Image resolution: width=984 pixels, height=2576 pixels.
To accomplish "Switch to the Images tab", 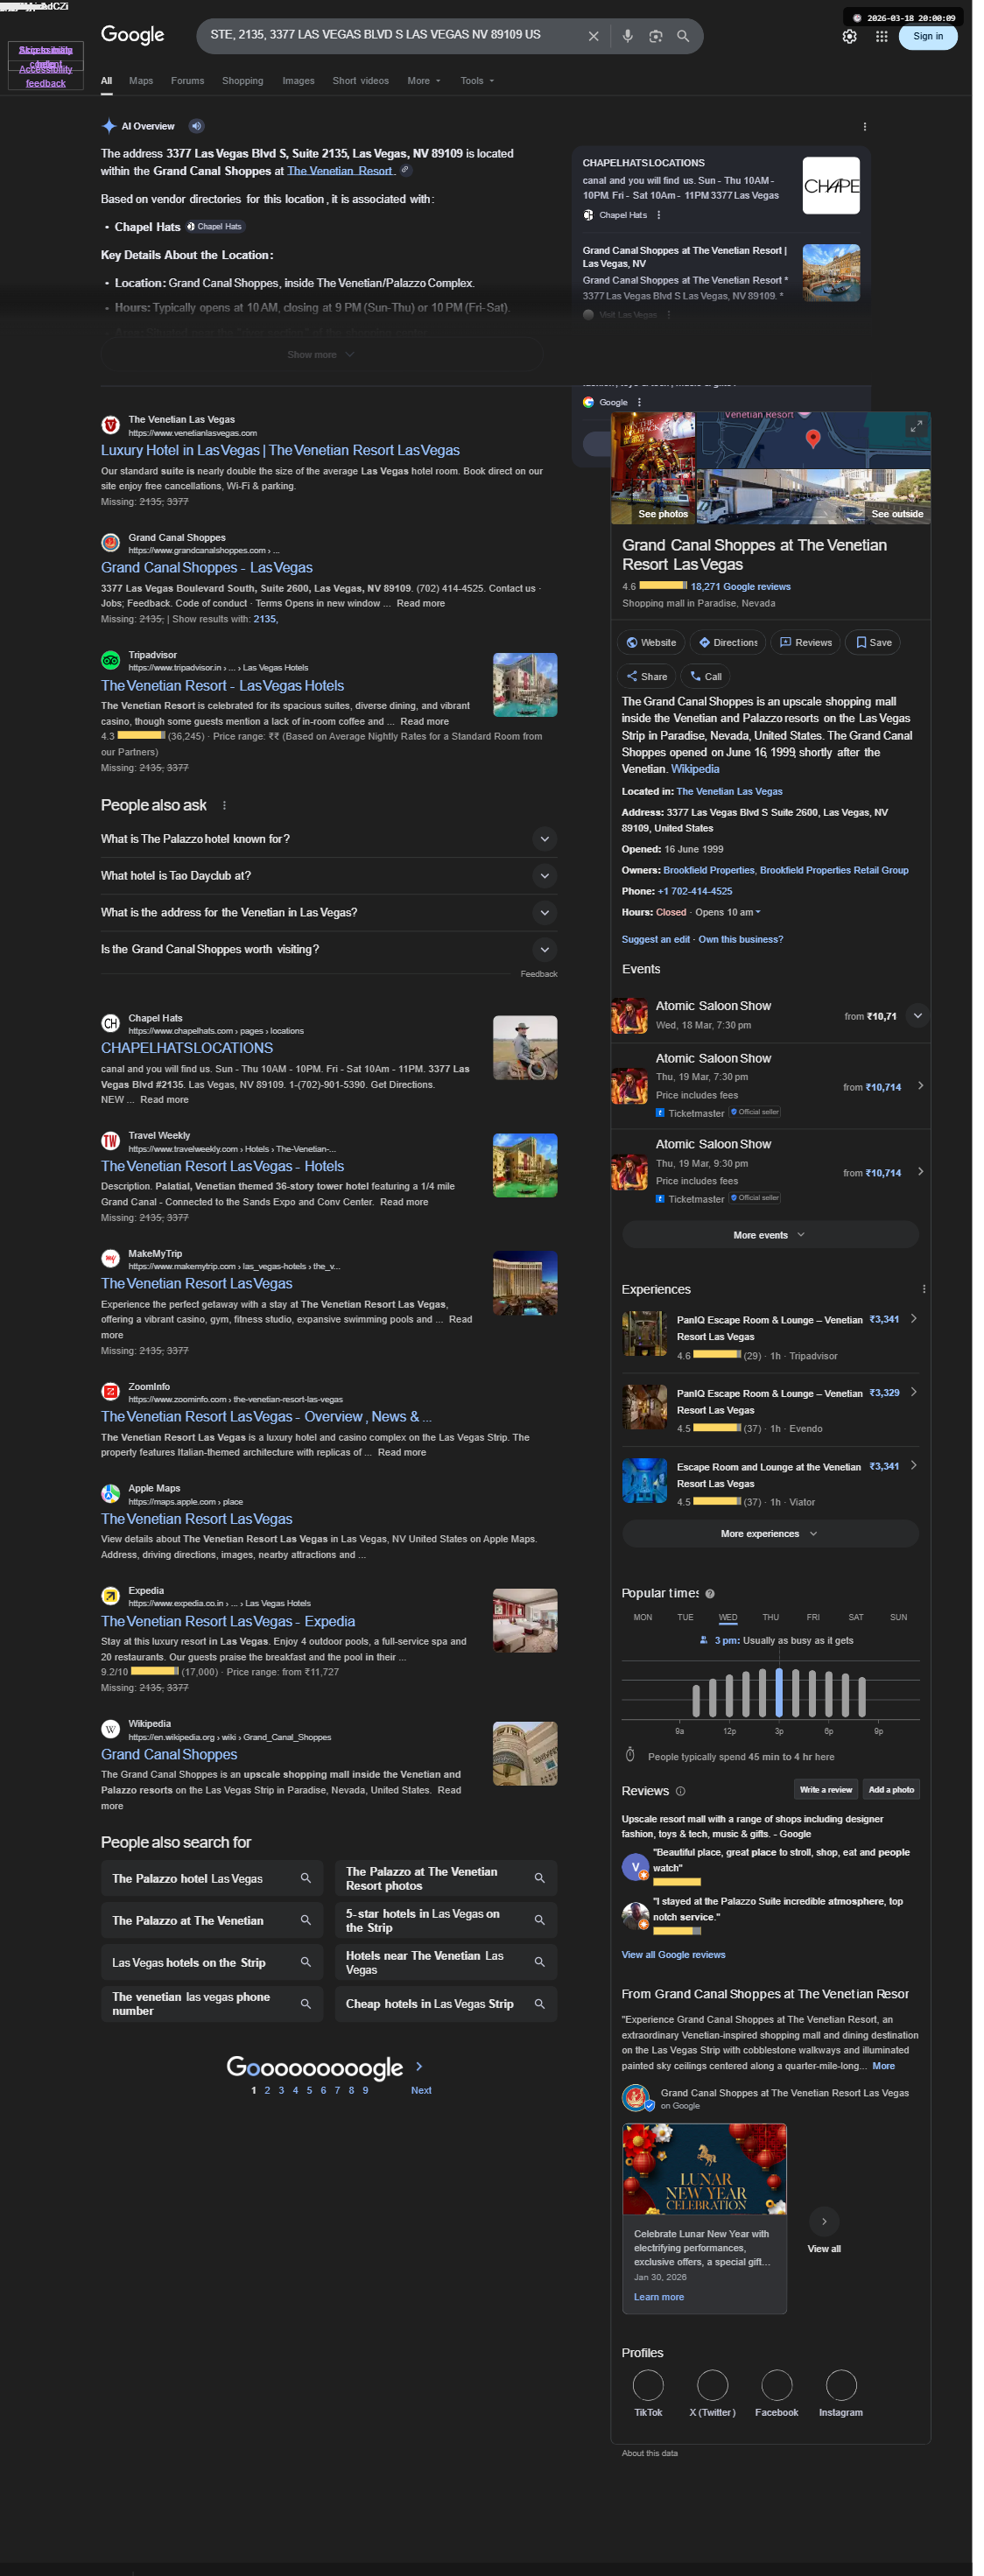I will pyautogui.click(x=298, y=81).
